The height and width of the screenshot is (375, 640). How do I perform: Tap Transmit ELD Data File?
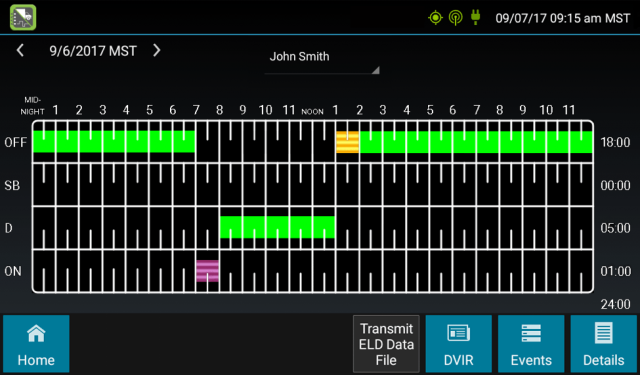[x=386, y=344]
